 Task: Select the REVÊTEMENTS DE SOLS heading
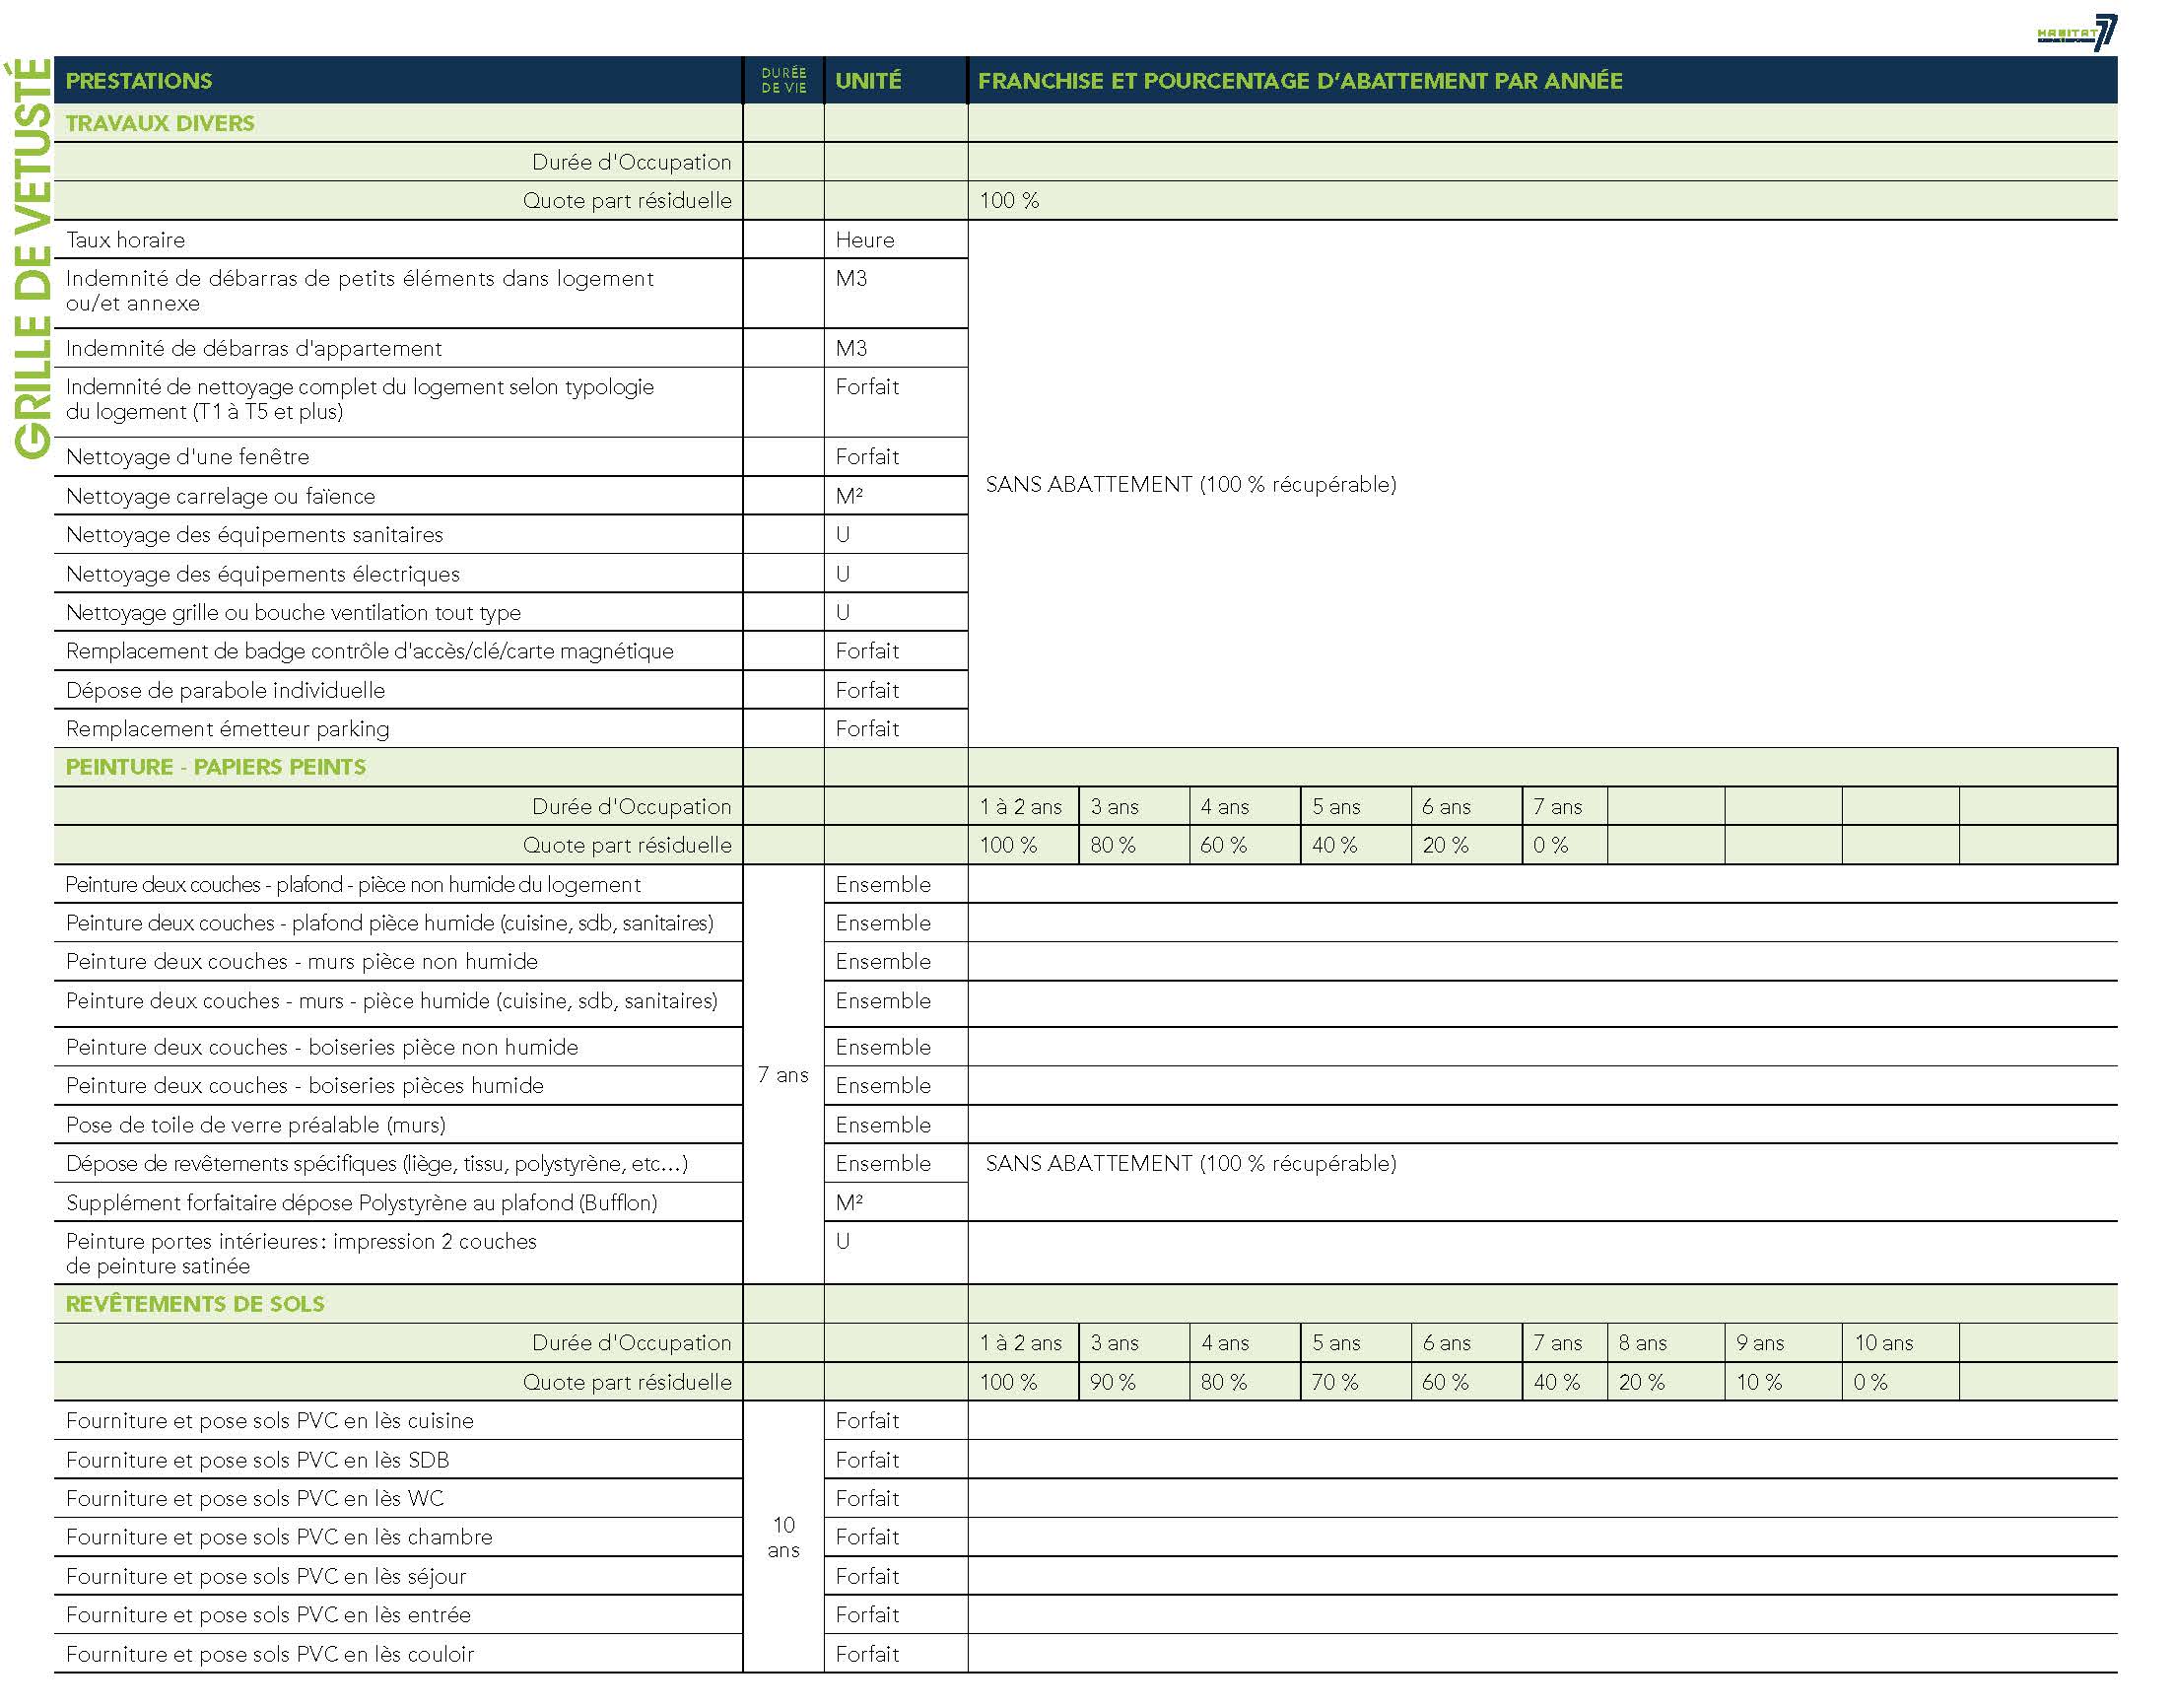195,1304
